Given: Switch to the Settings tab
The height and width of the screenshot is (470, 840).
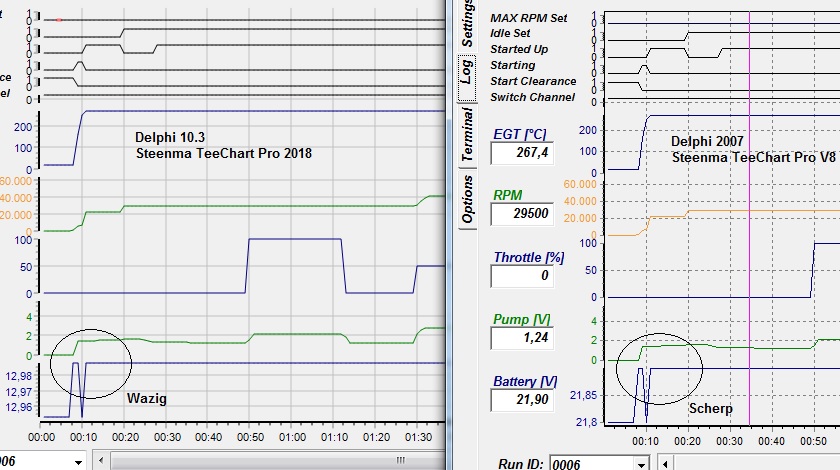Looking at the screenshot, I should click(x=467, y=24).
